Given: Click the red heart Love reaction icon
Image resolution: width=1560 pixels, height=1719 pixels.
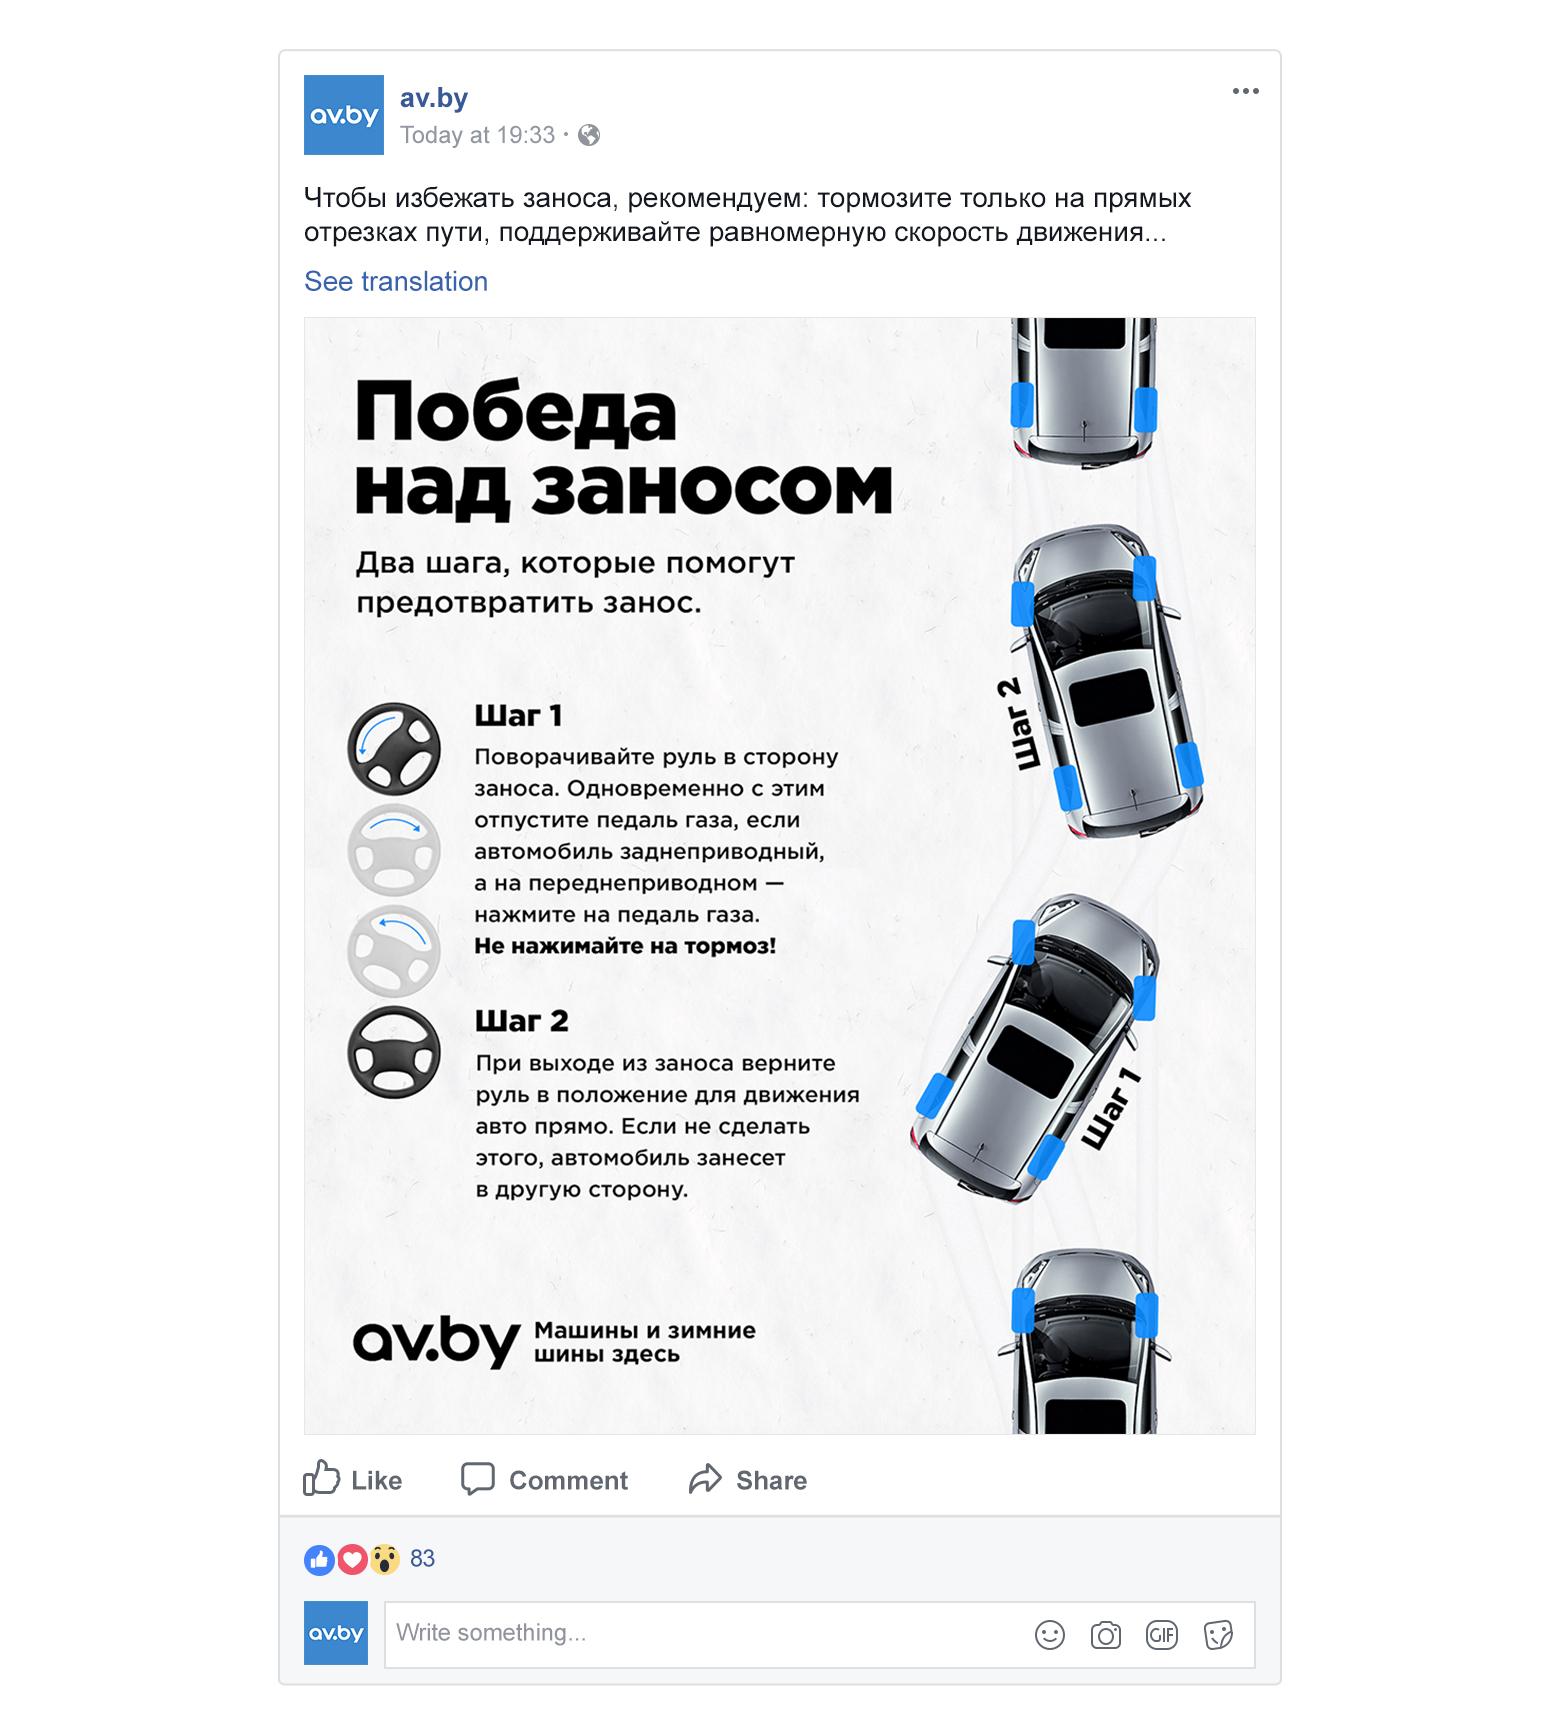Looking at the screenshot, I should 351,1559.
